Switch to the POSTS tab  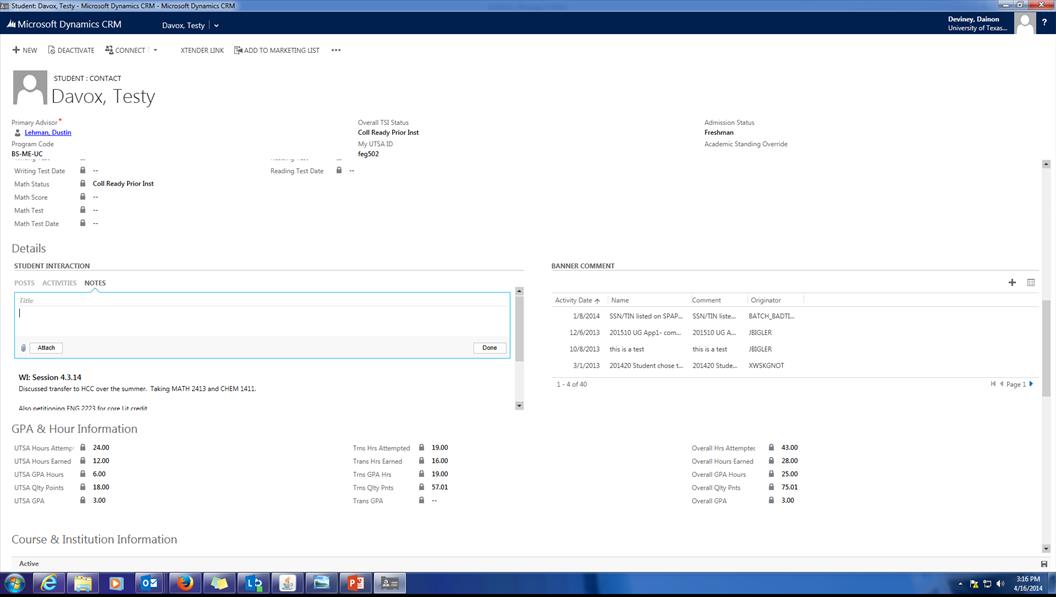(x=24, y=283)
